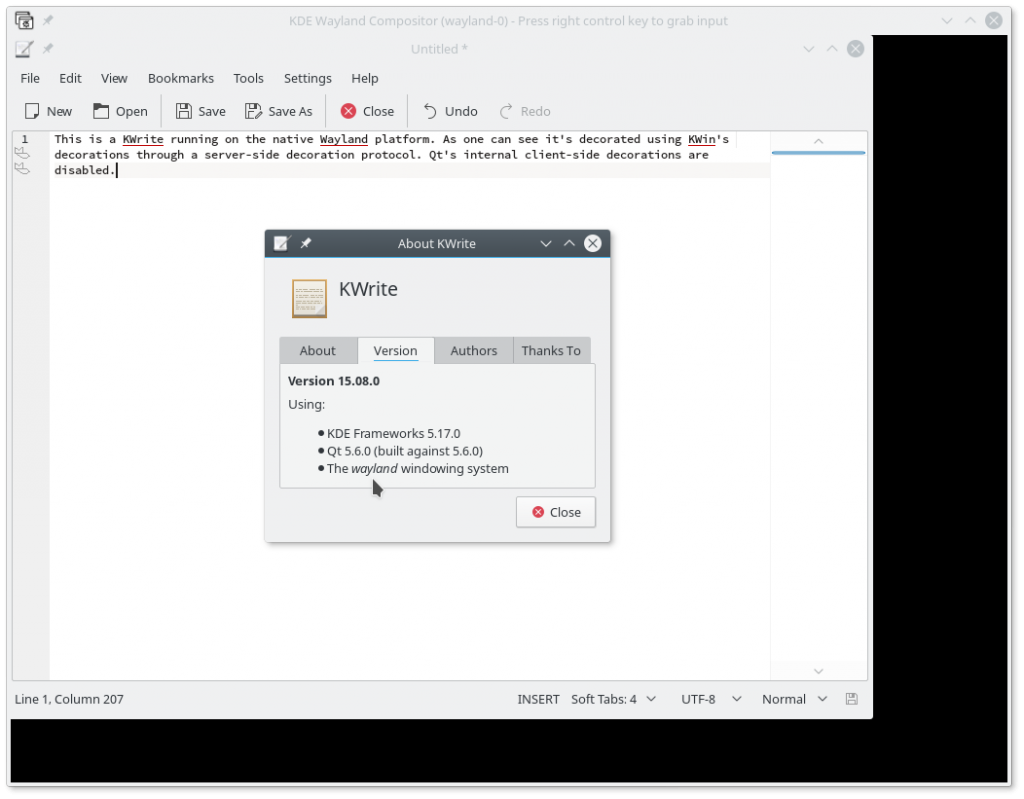Open the Soft Tabs: 4 dropdown

pyautogui.click(x=612, y=699)
